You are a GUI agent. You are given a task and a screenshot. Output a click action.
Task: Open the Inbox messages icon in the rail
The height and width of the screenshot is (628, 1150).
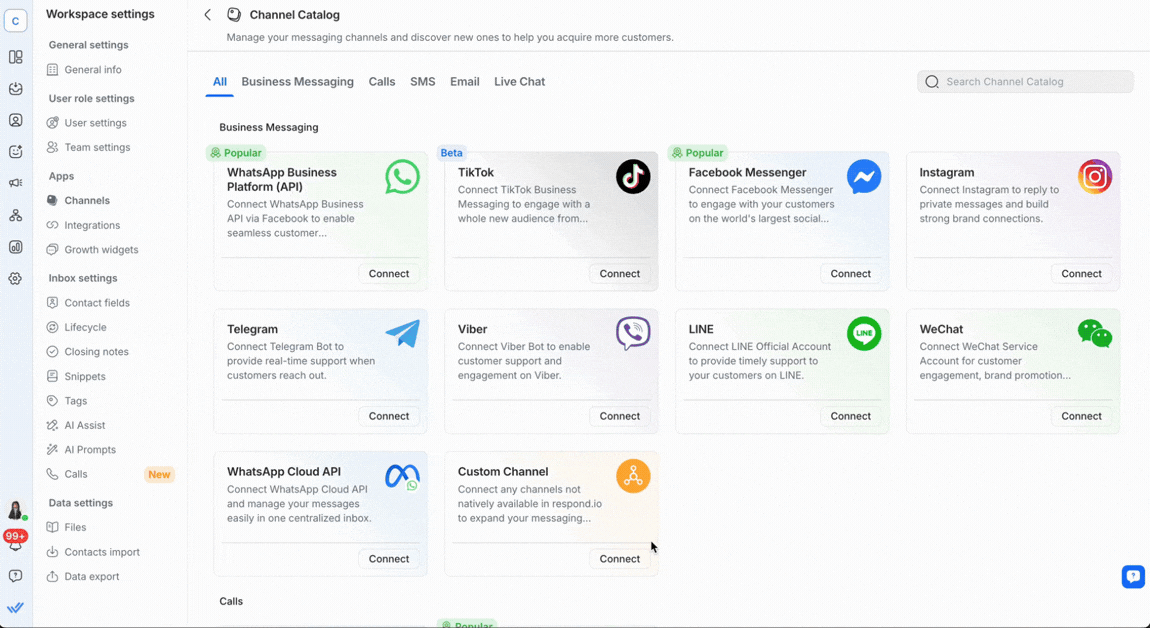click(15, 89)
